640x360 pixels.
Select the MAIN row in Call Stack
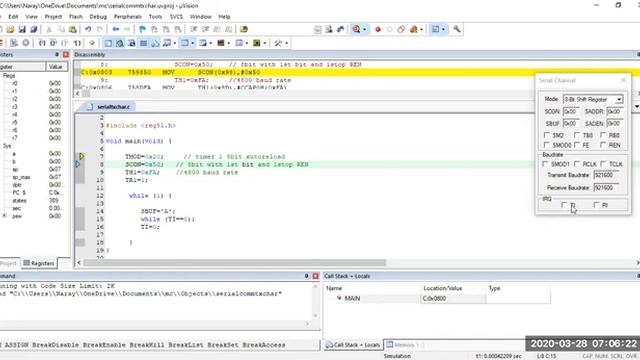point(437,298)
